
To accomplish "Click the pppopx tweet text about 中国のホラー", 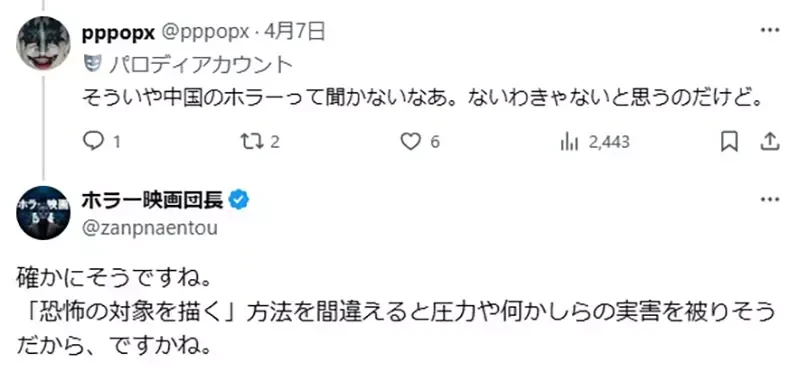I will [x=422, y=97].
